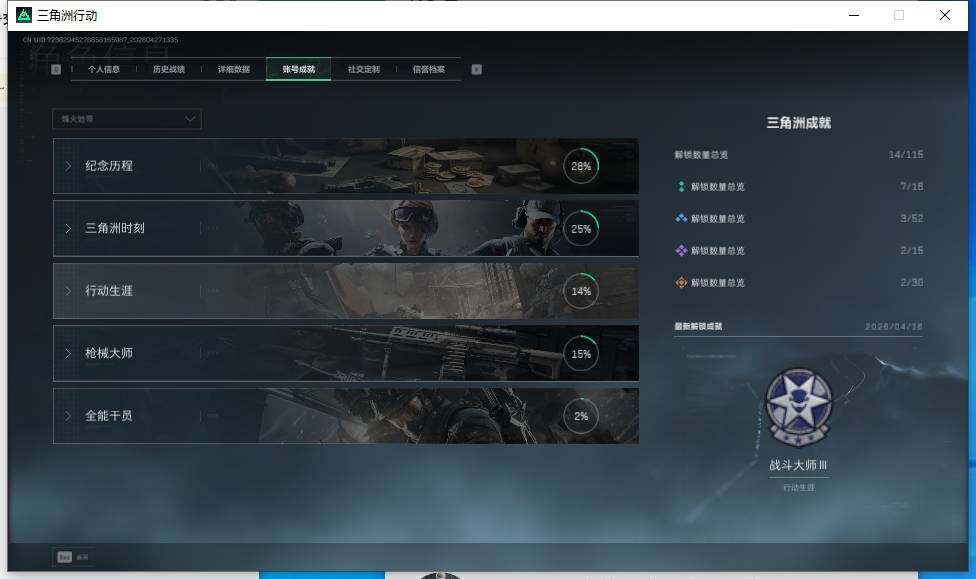Expand the 行动生涯 row chevron
Image resolution: width=976 pixels, height=579 pixels.
pos(68,291)
